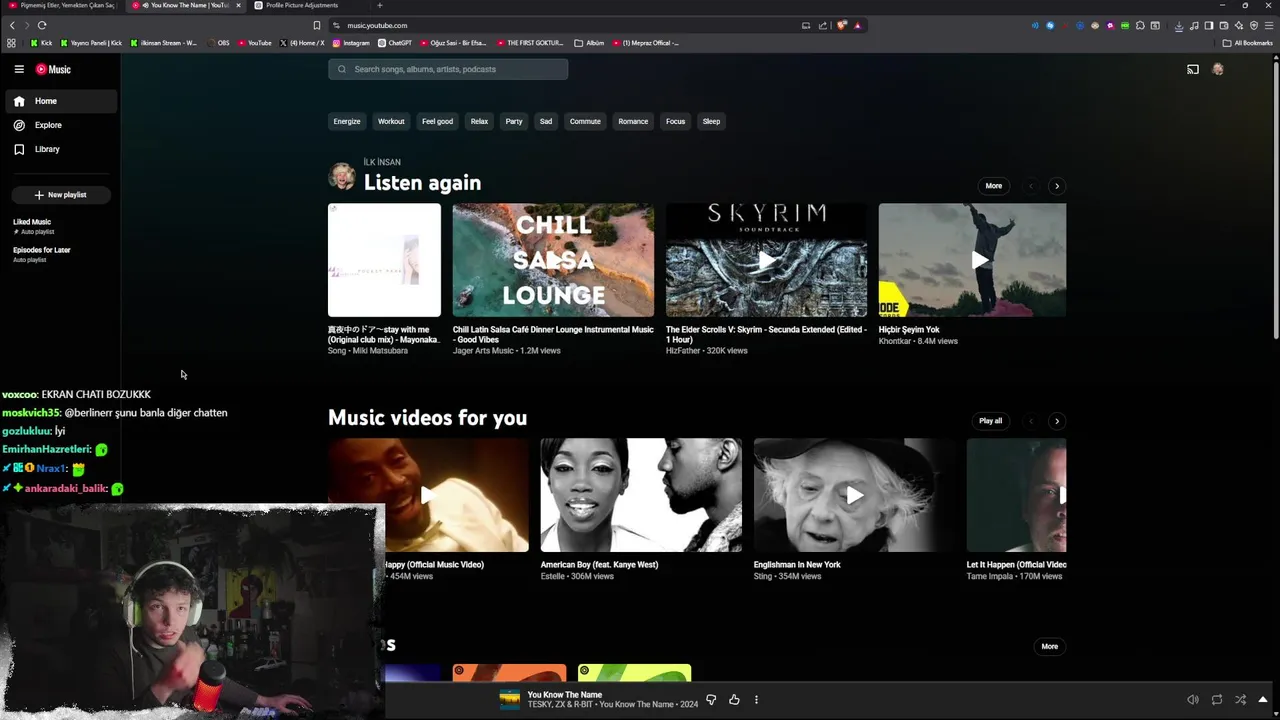Click the browser apps grid icon in bookmarks bar
1280x720 pixels.
[x=11, y=43]
